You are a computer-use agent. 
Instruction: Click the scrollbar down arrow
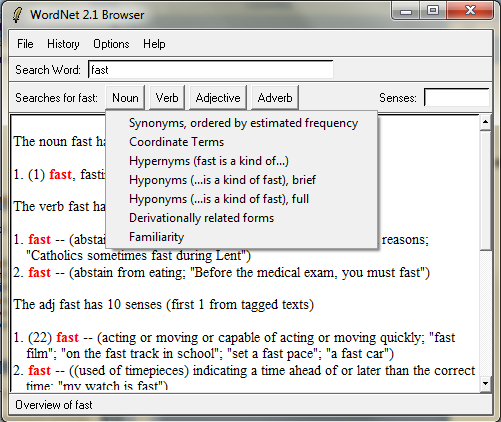(485, 383)
